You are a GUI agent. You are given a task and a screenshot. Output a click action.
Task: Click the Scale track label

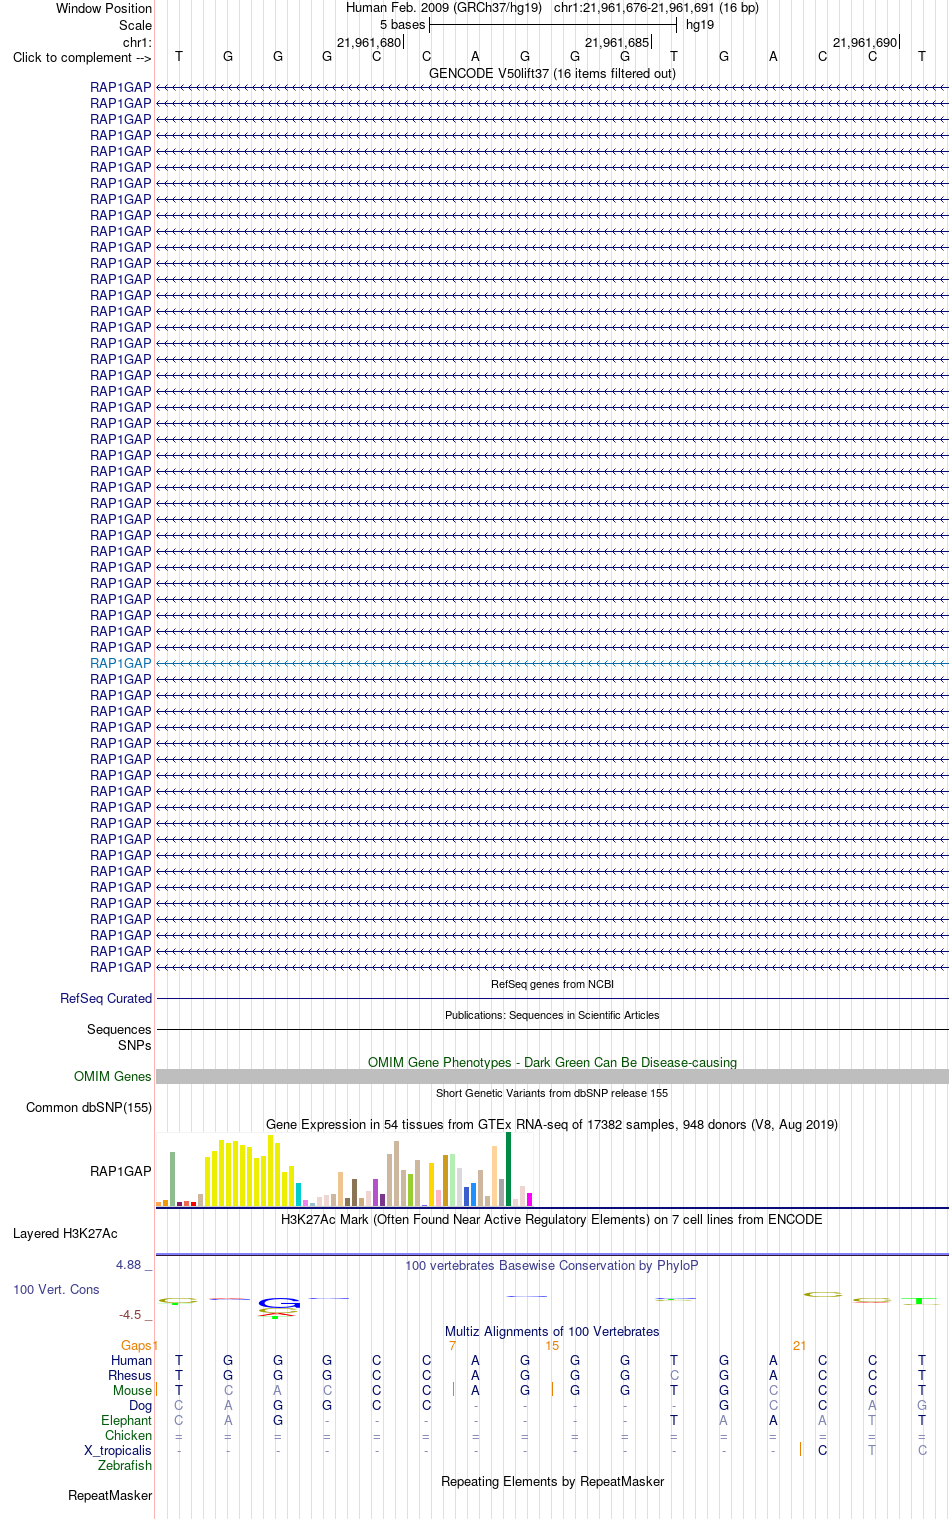[x=135, y=25]
